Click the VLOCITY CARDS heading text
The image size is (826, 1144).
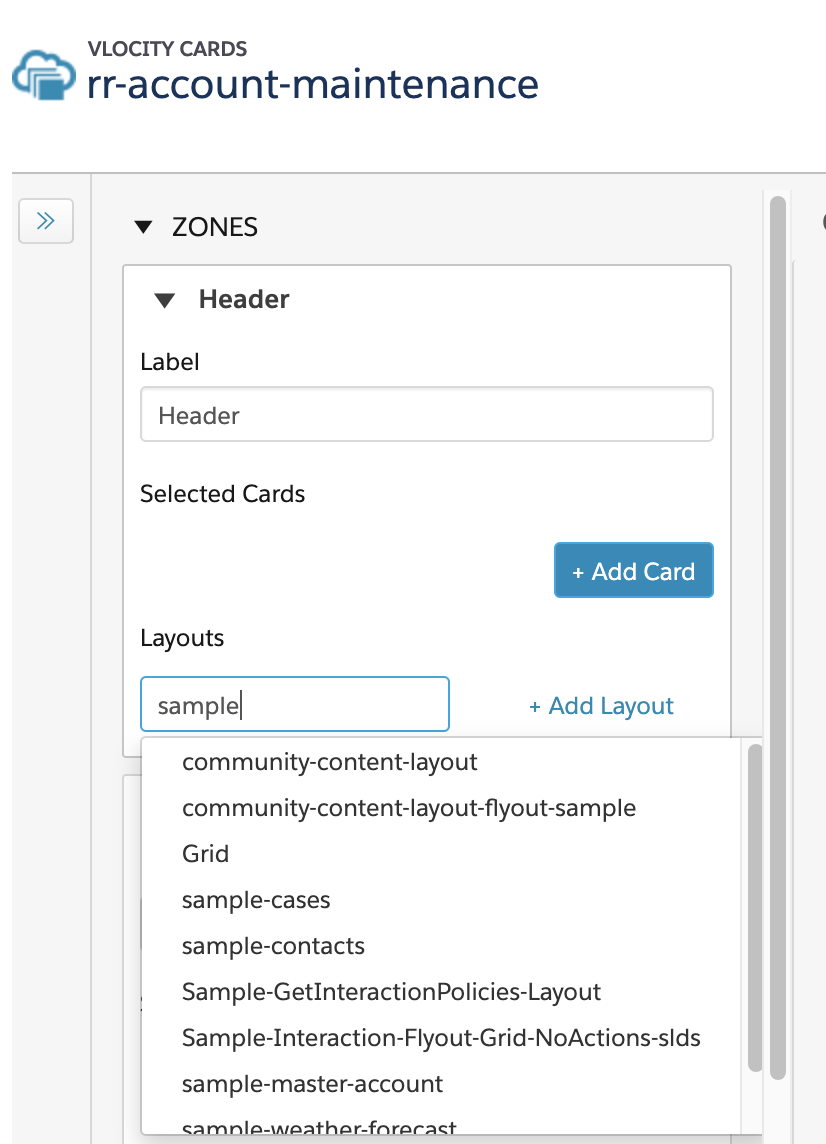point(167,49)
